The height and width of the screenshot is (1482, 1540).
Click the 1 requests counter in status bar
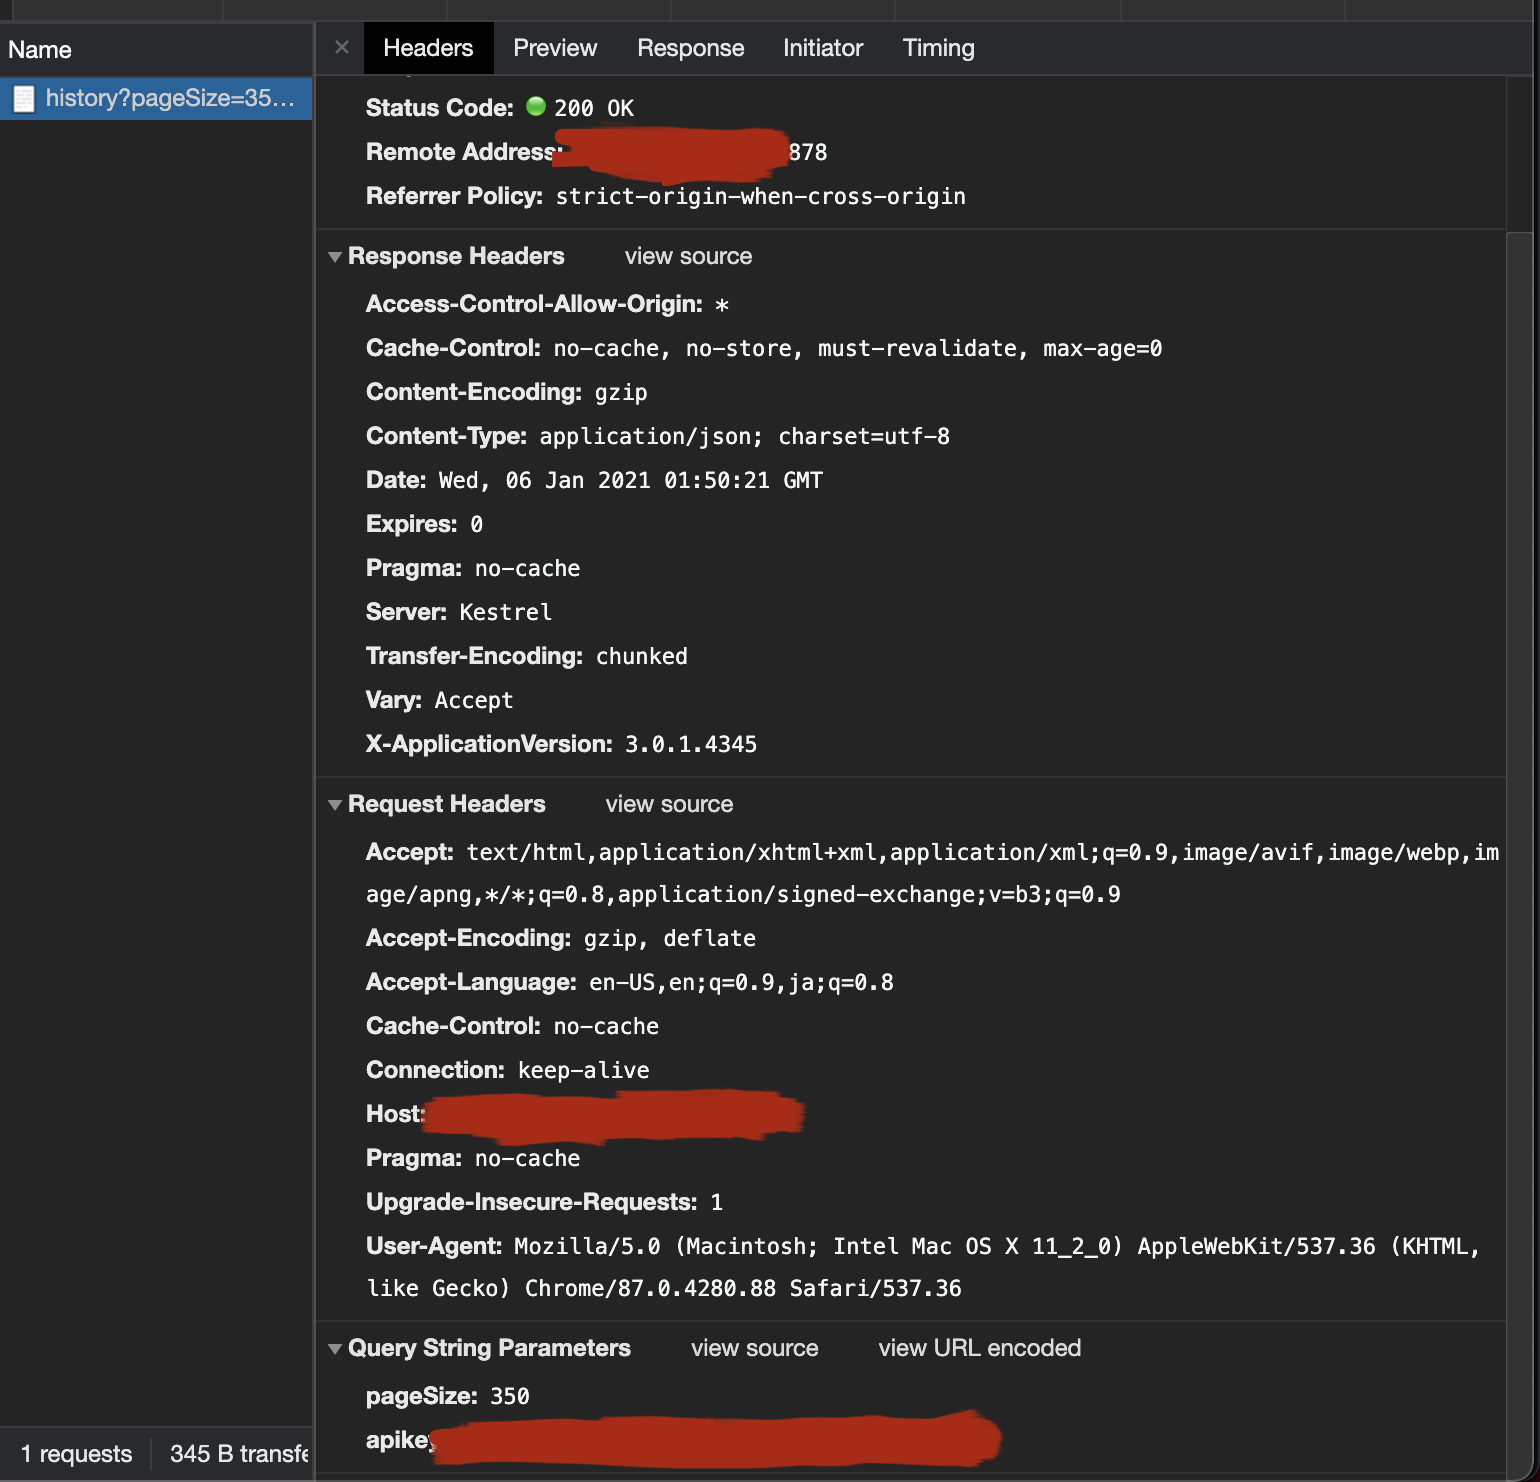tap(74, 1453)
